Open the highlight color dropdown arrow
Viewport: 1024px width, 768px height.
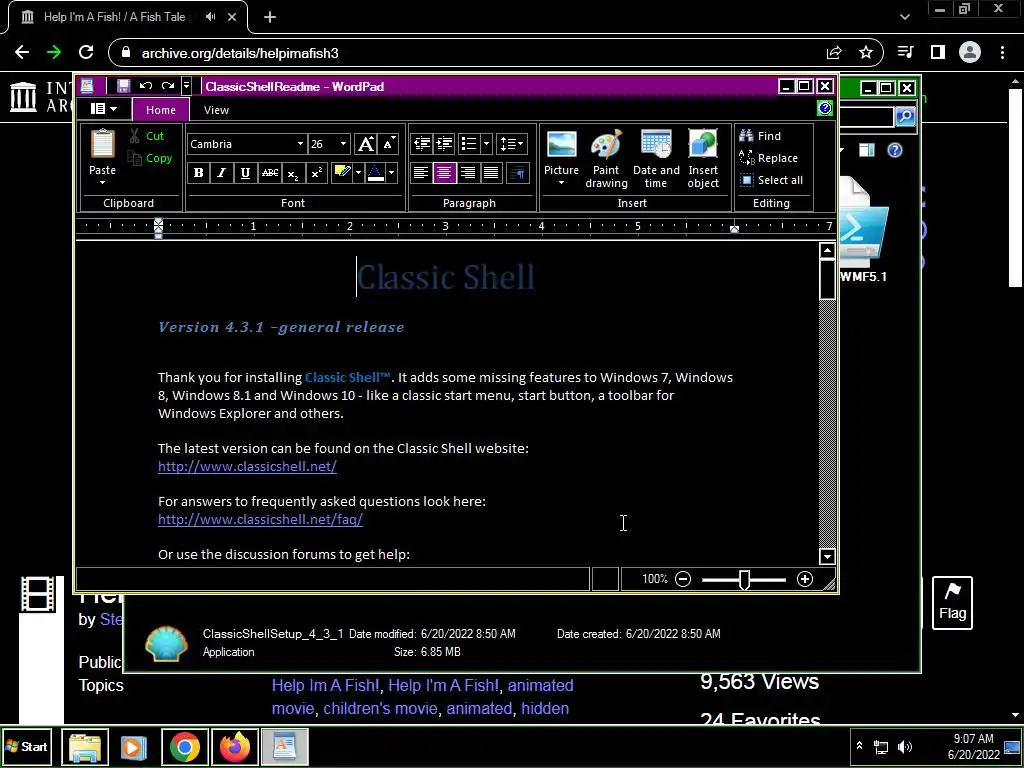point(358,173)
